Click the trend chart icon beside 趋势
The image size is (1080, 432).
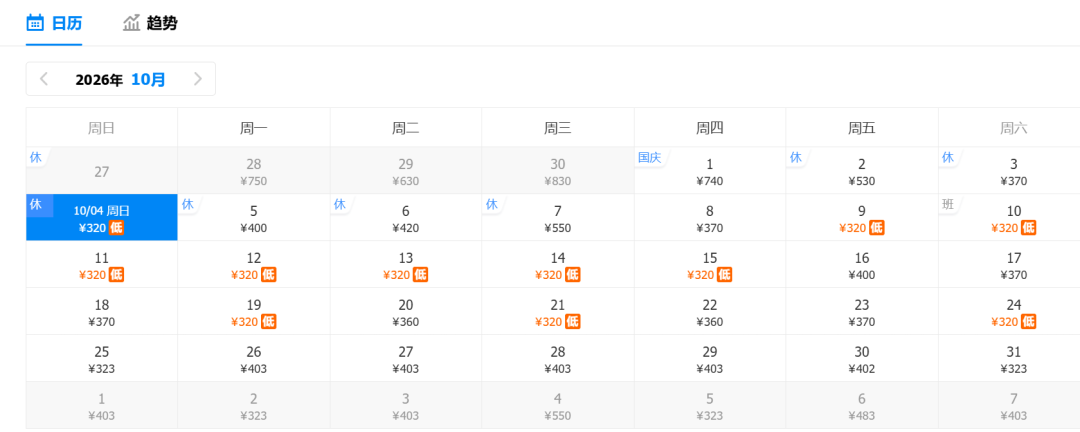click(132, 23)
